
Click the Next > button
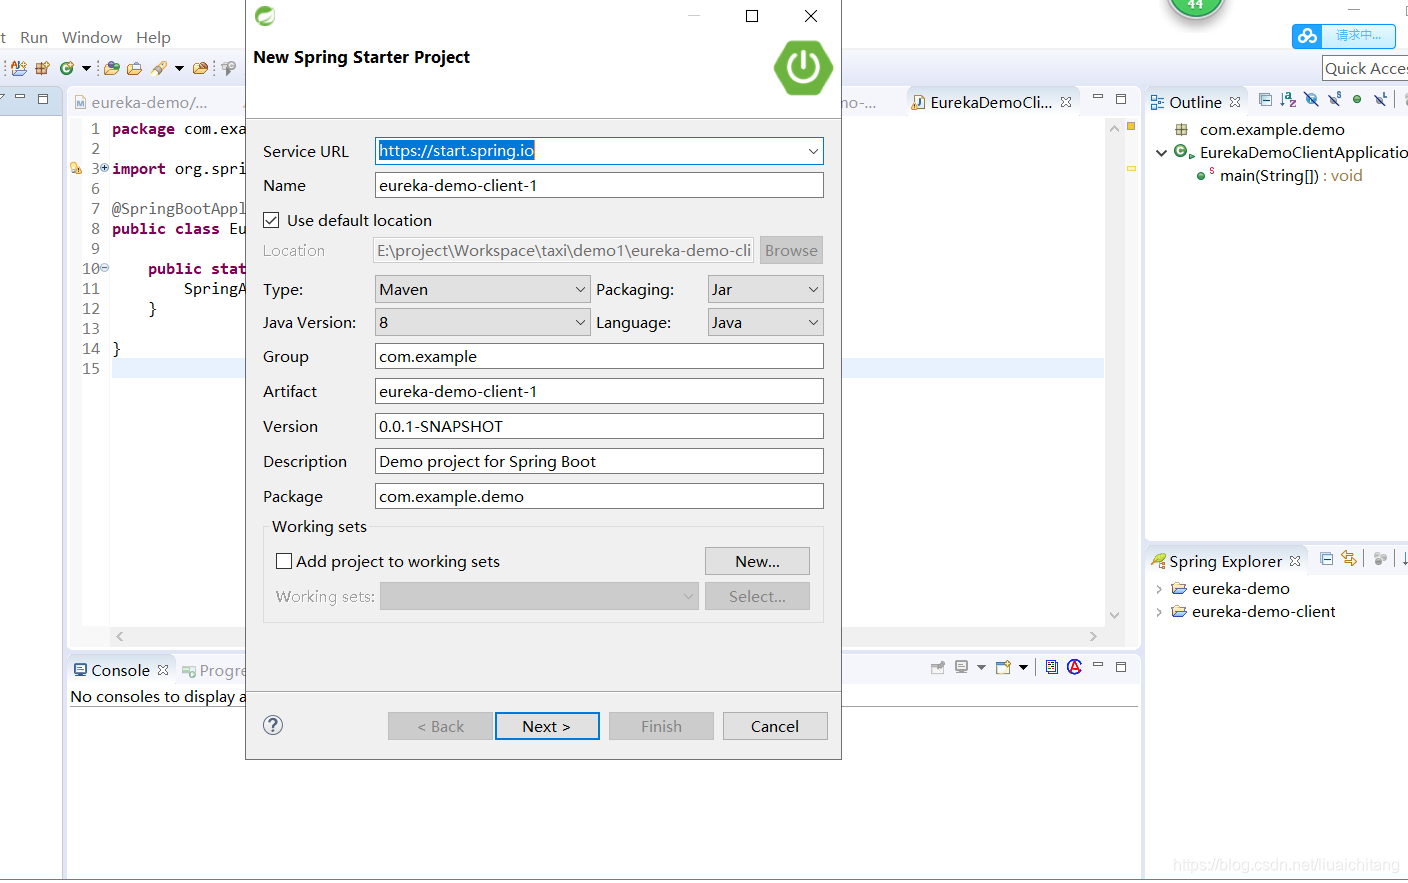coord(547,726)
